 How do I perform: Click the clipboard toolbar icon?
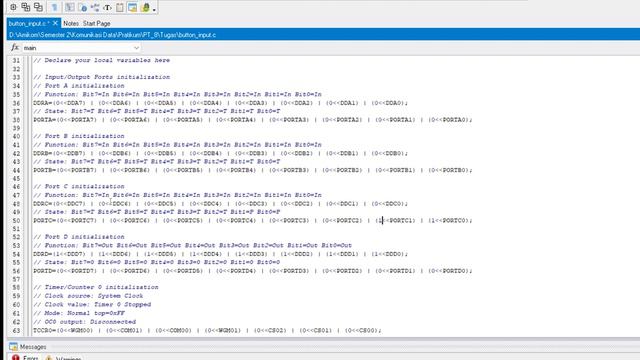coord(120,7)
